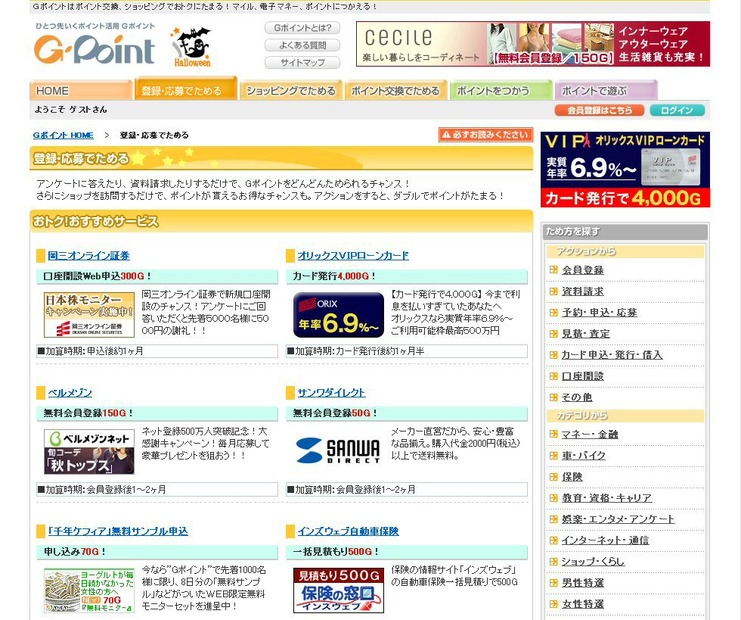Go to ポイントで遊ぶ tab
This screenshot has width=741, height=620.
click(606, 90)
